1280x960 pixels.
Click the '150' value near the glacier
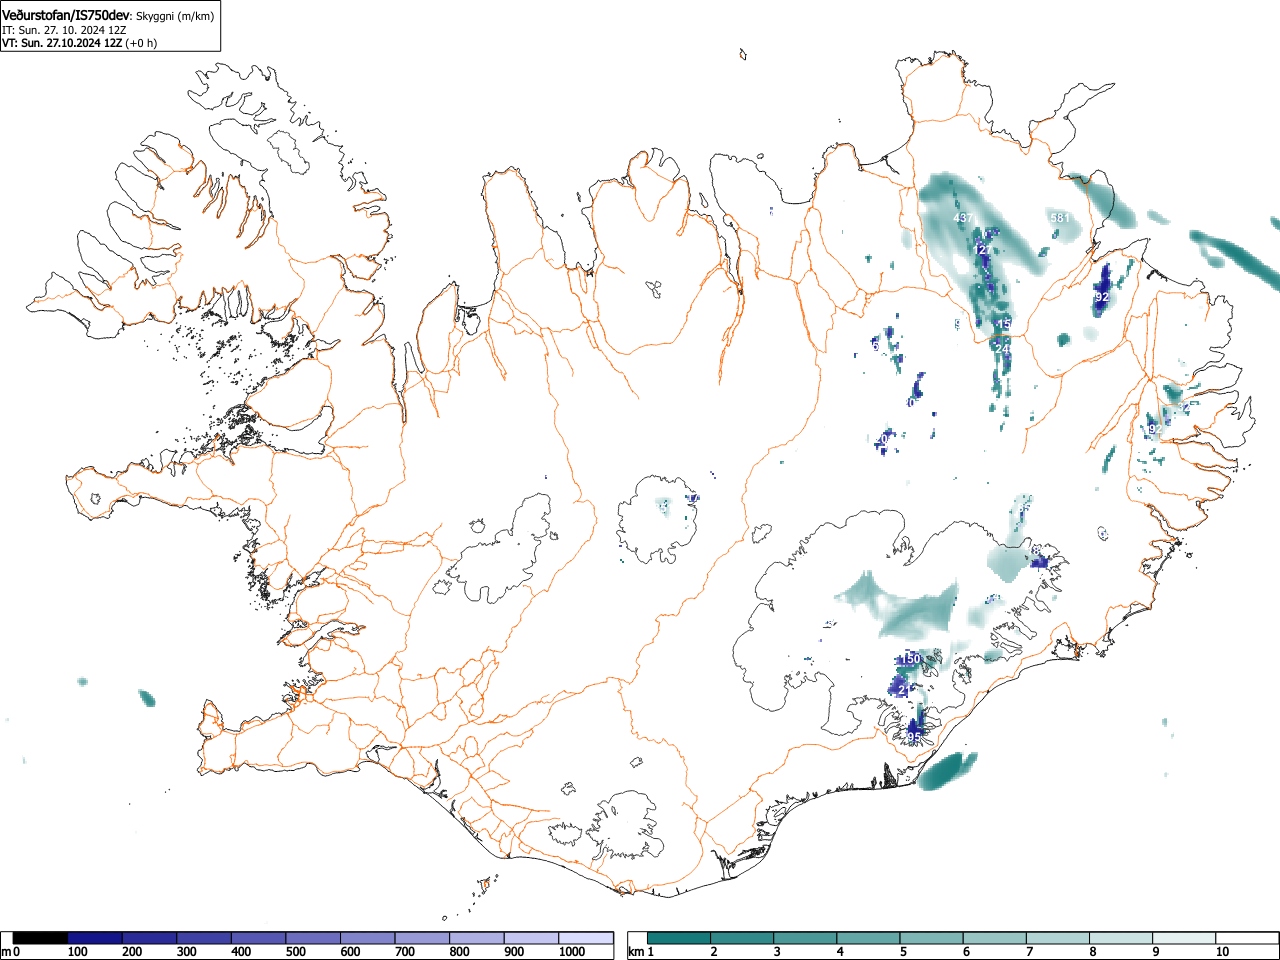coord(910,659)
